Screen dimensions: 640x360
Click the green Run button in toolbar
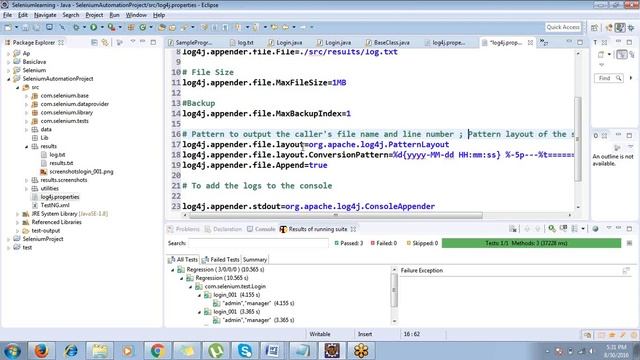click(x=93, y=27)
